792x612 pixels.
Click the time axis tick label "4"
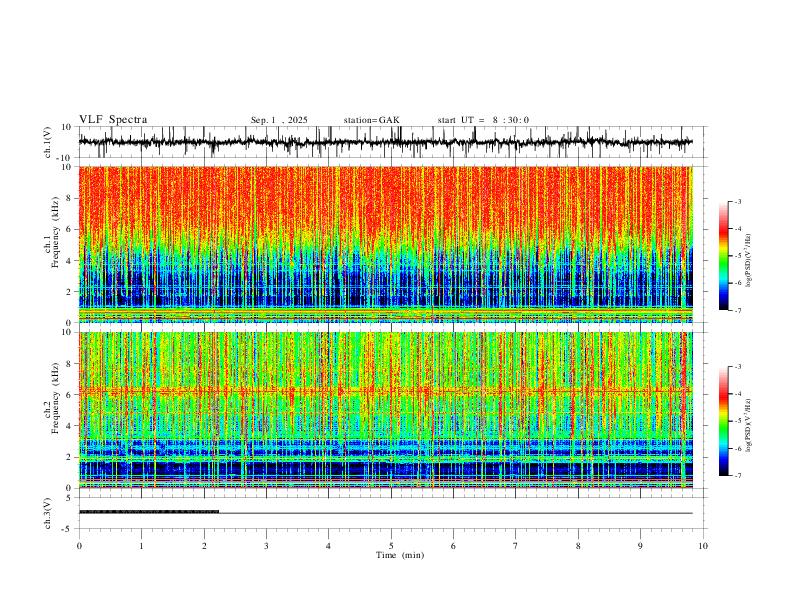pyautogui.click(x=328, y=546)
